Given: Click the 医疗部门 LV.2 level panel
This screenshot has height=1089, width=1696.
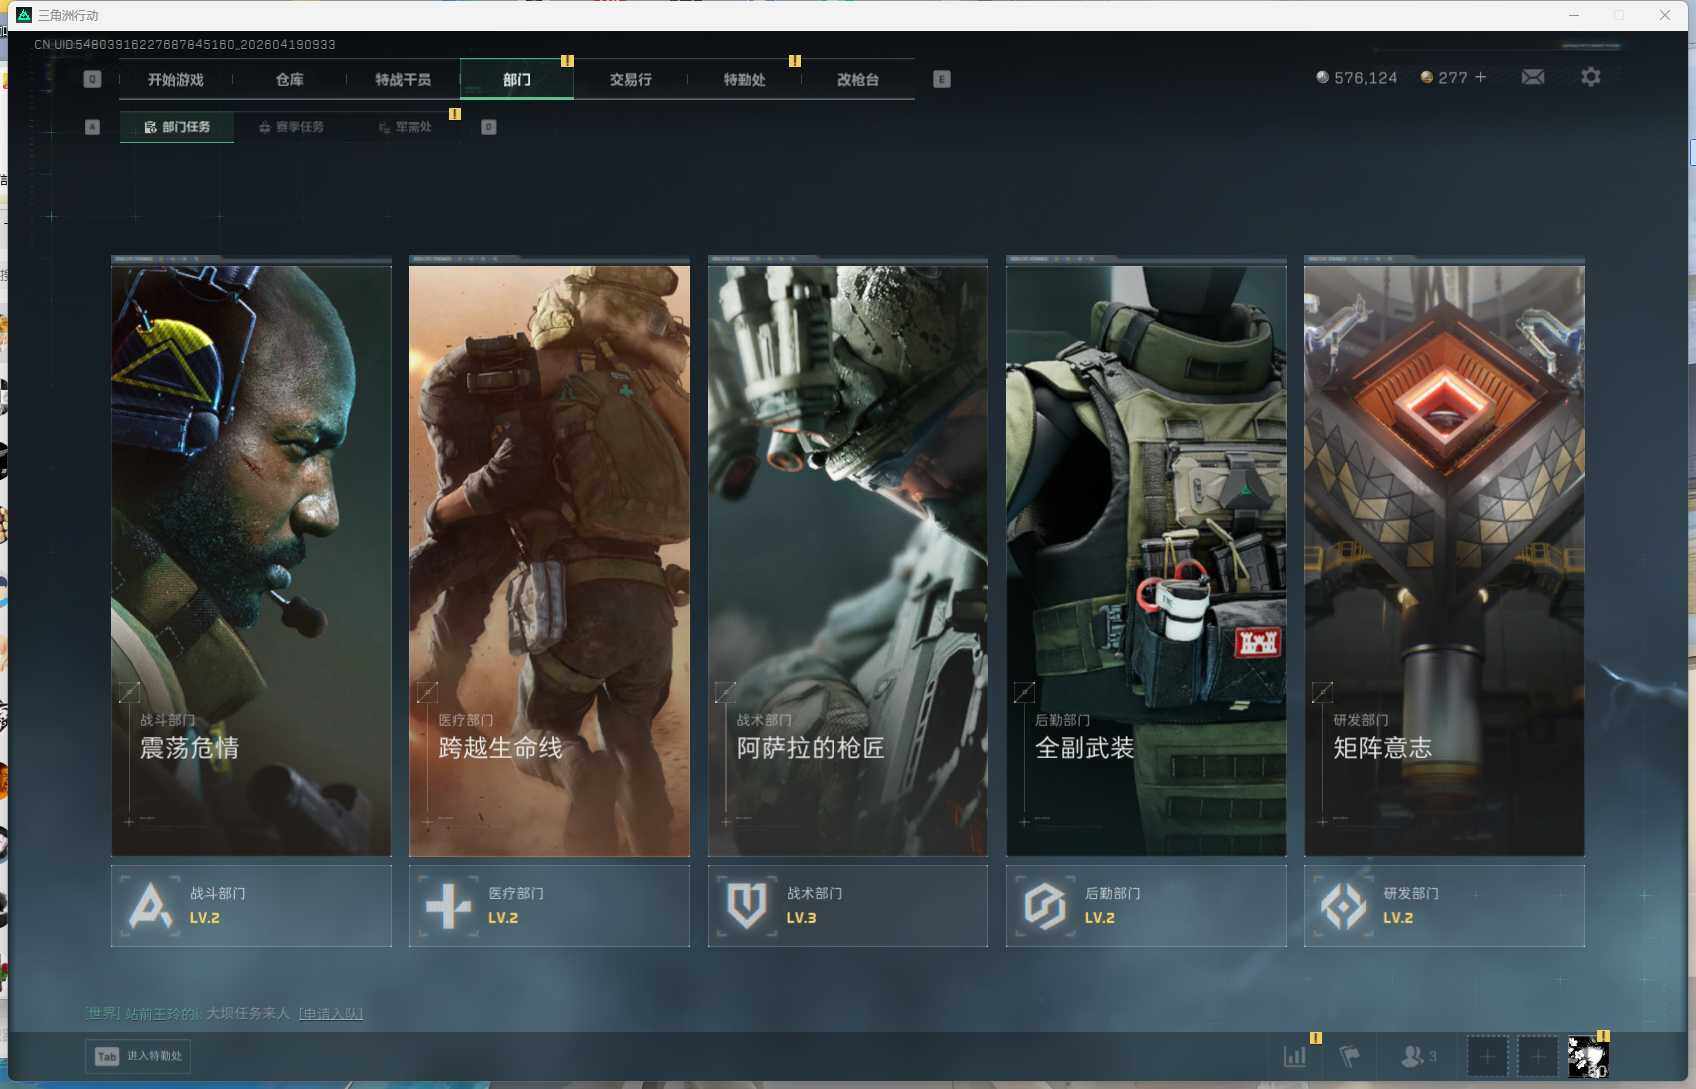Looking at the screenshot, I should tap(549, 906).
